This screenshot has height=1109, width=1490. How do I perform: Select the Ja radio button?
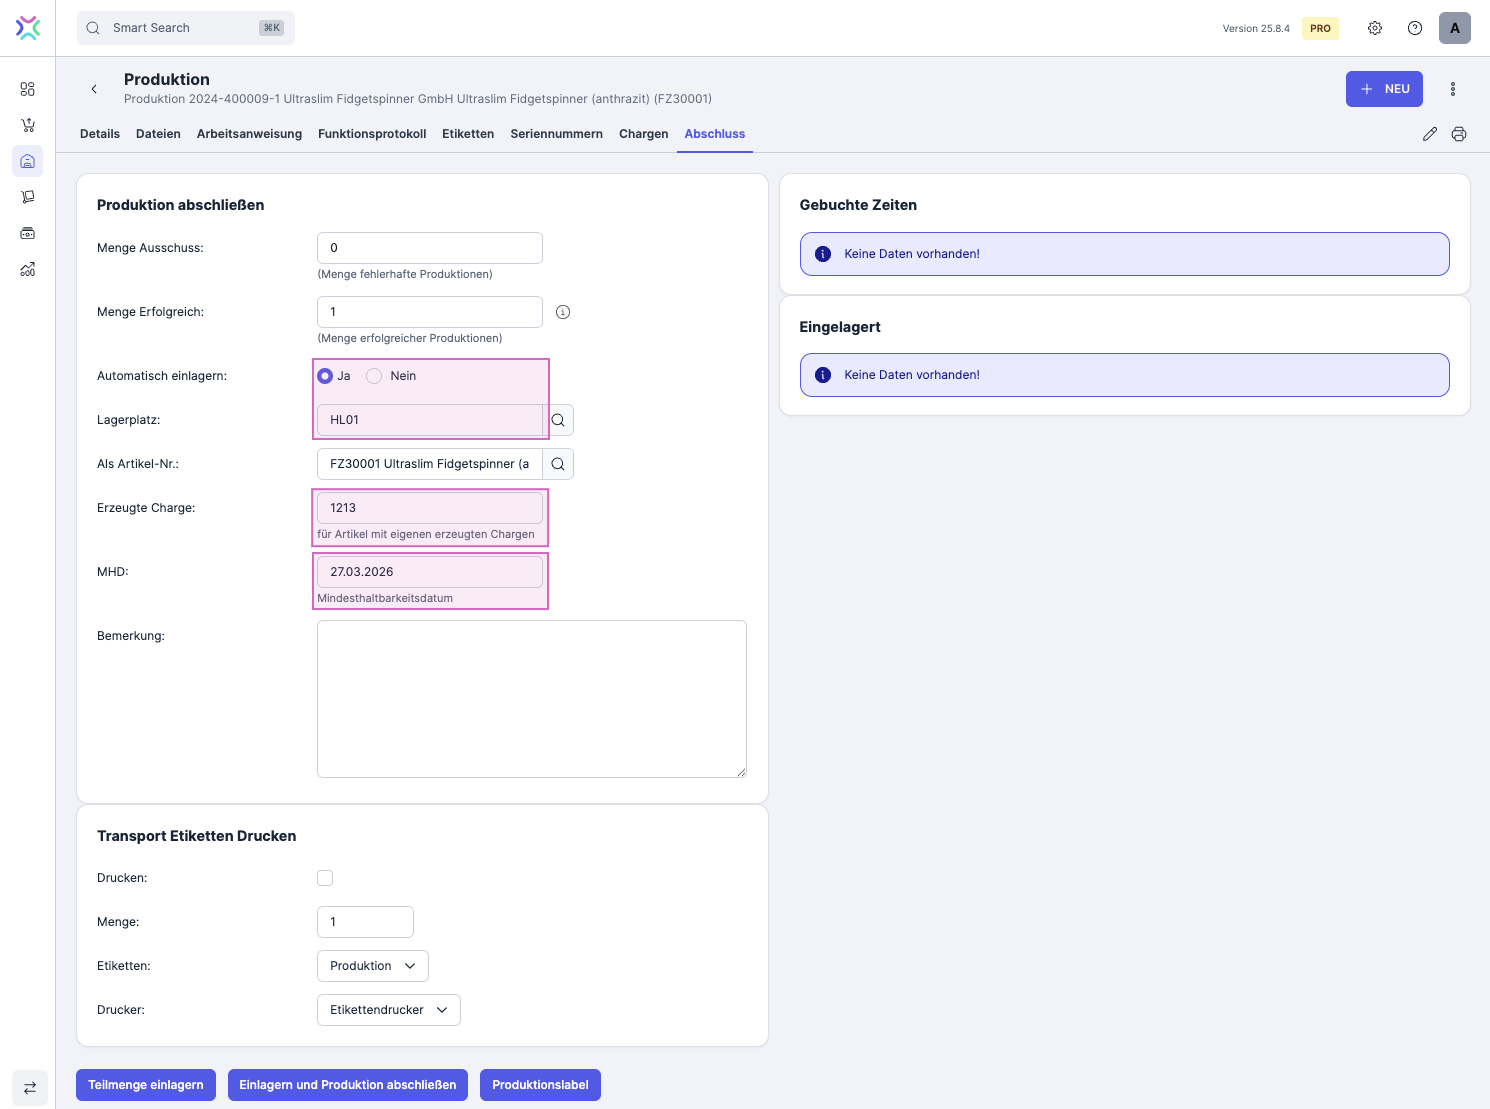325,376
